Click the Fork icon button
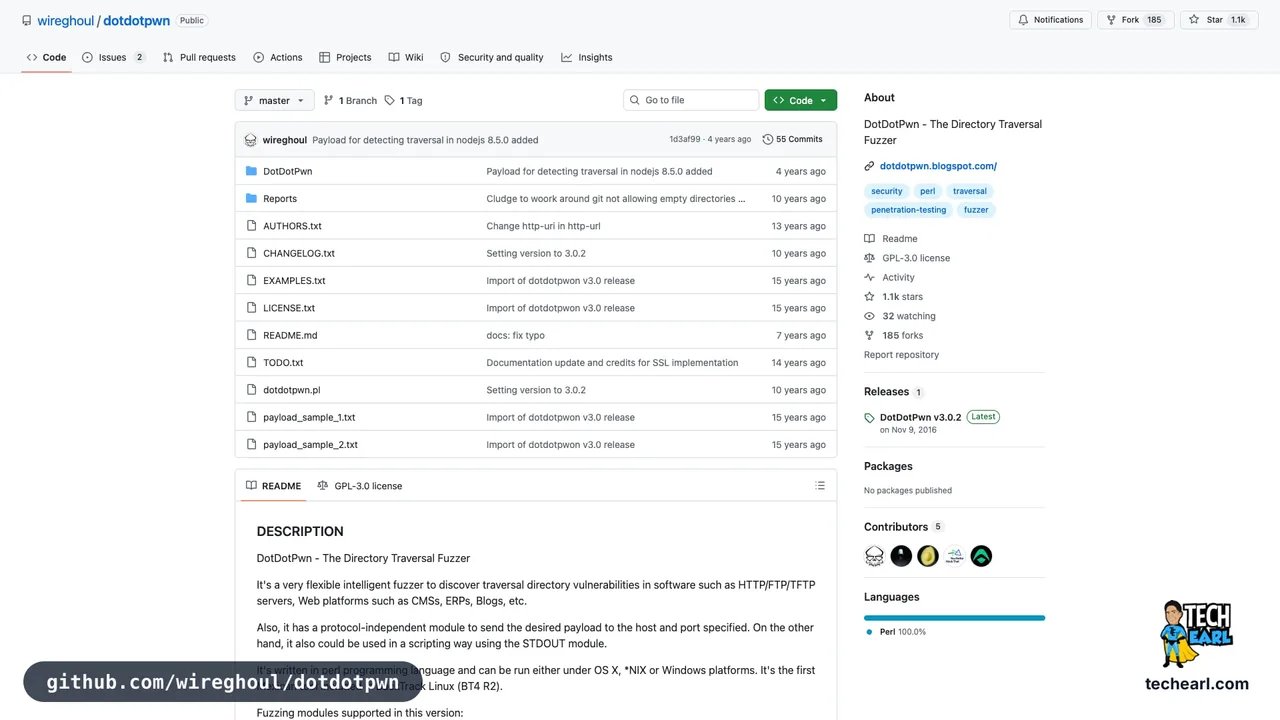The height and width of the screenshot is (720, 1280). click(x=1111, y=20)
